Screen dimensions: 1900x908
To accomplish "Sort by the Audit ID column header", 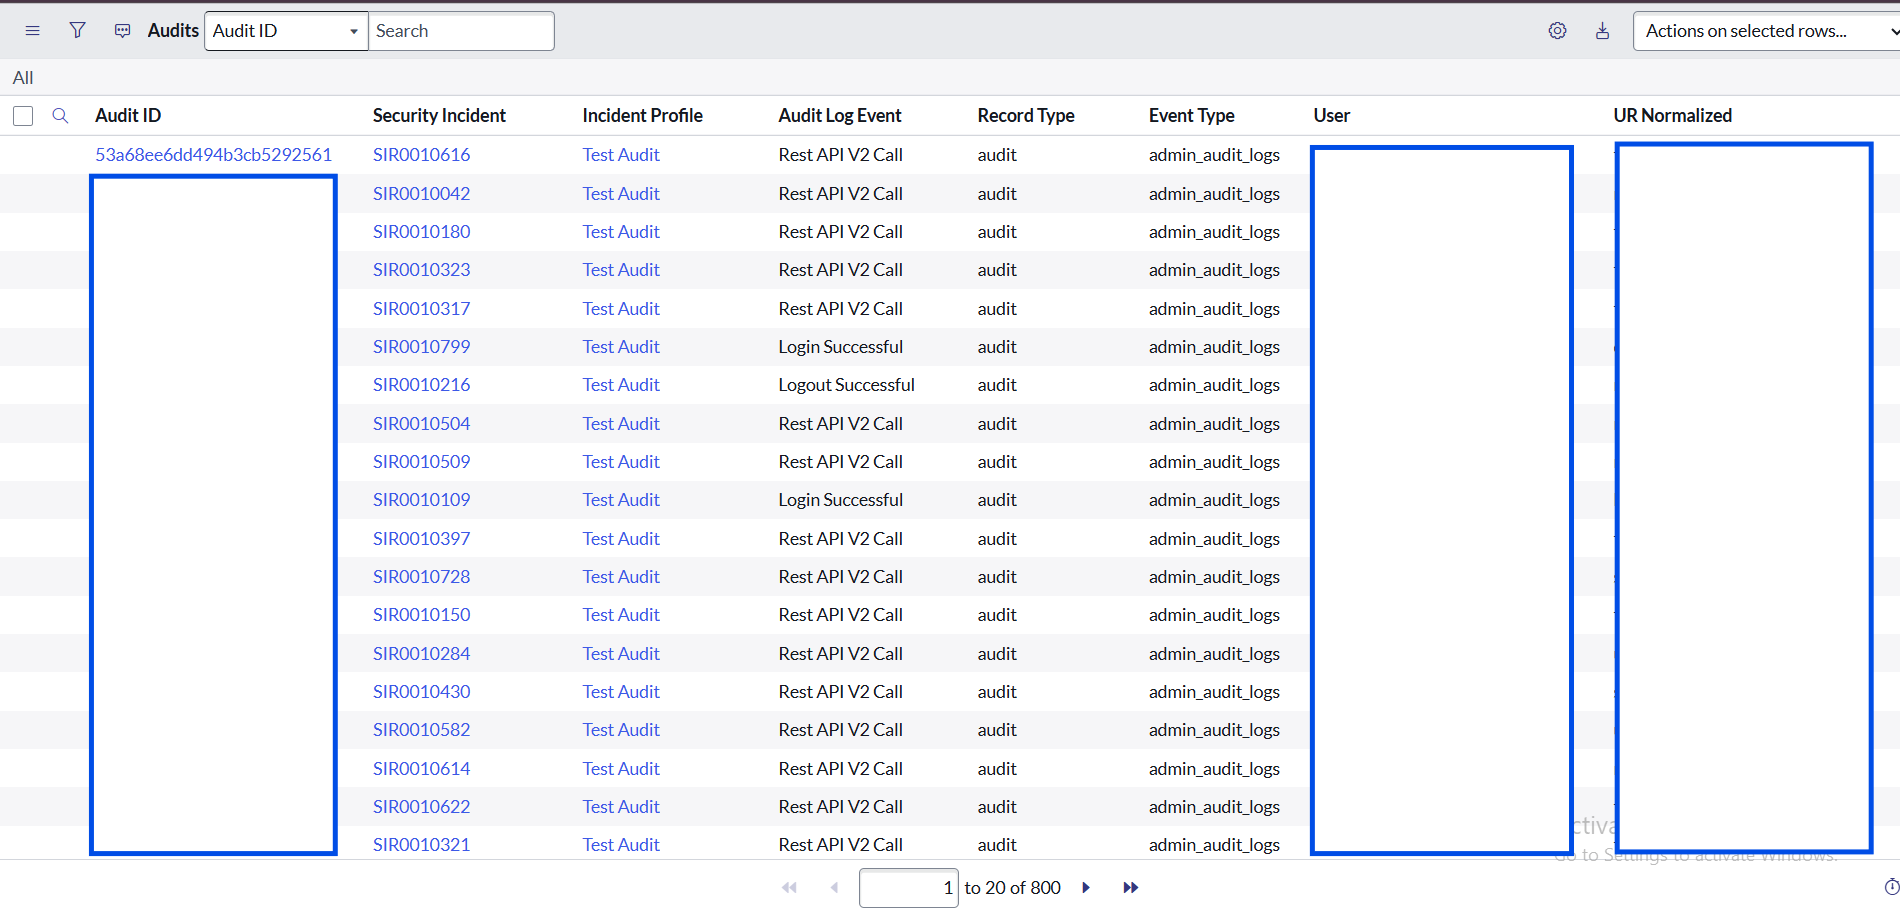I will [x=128, y=116].
